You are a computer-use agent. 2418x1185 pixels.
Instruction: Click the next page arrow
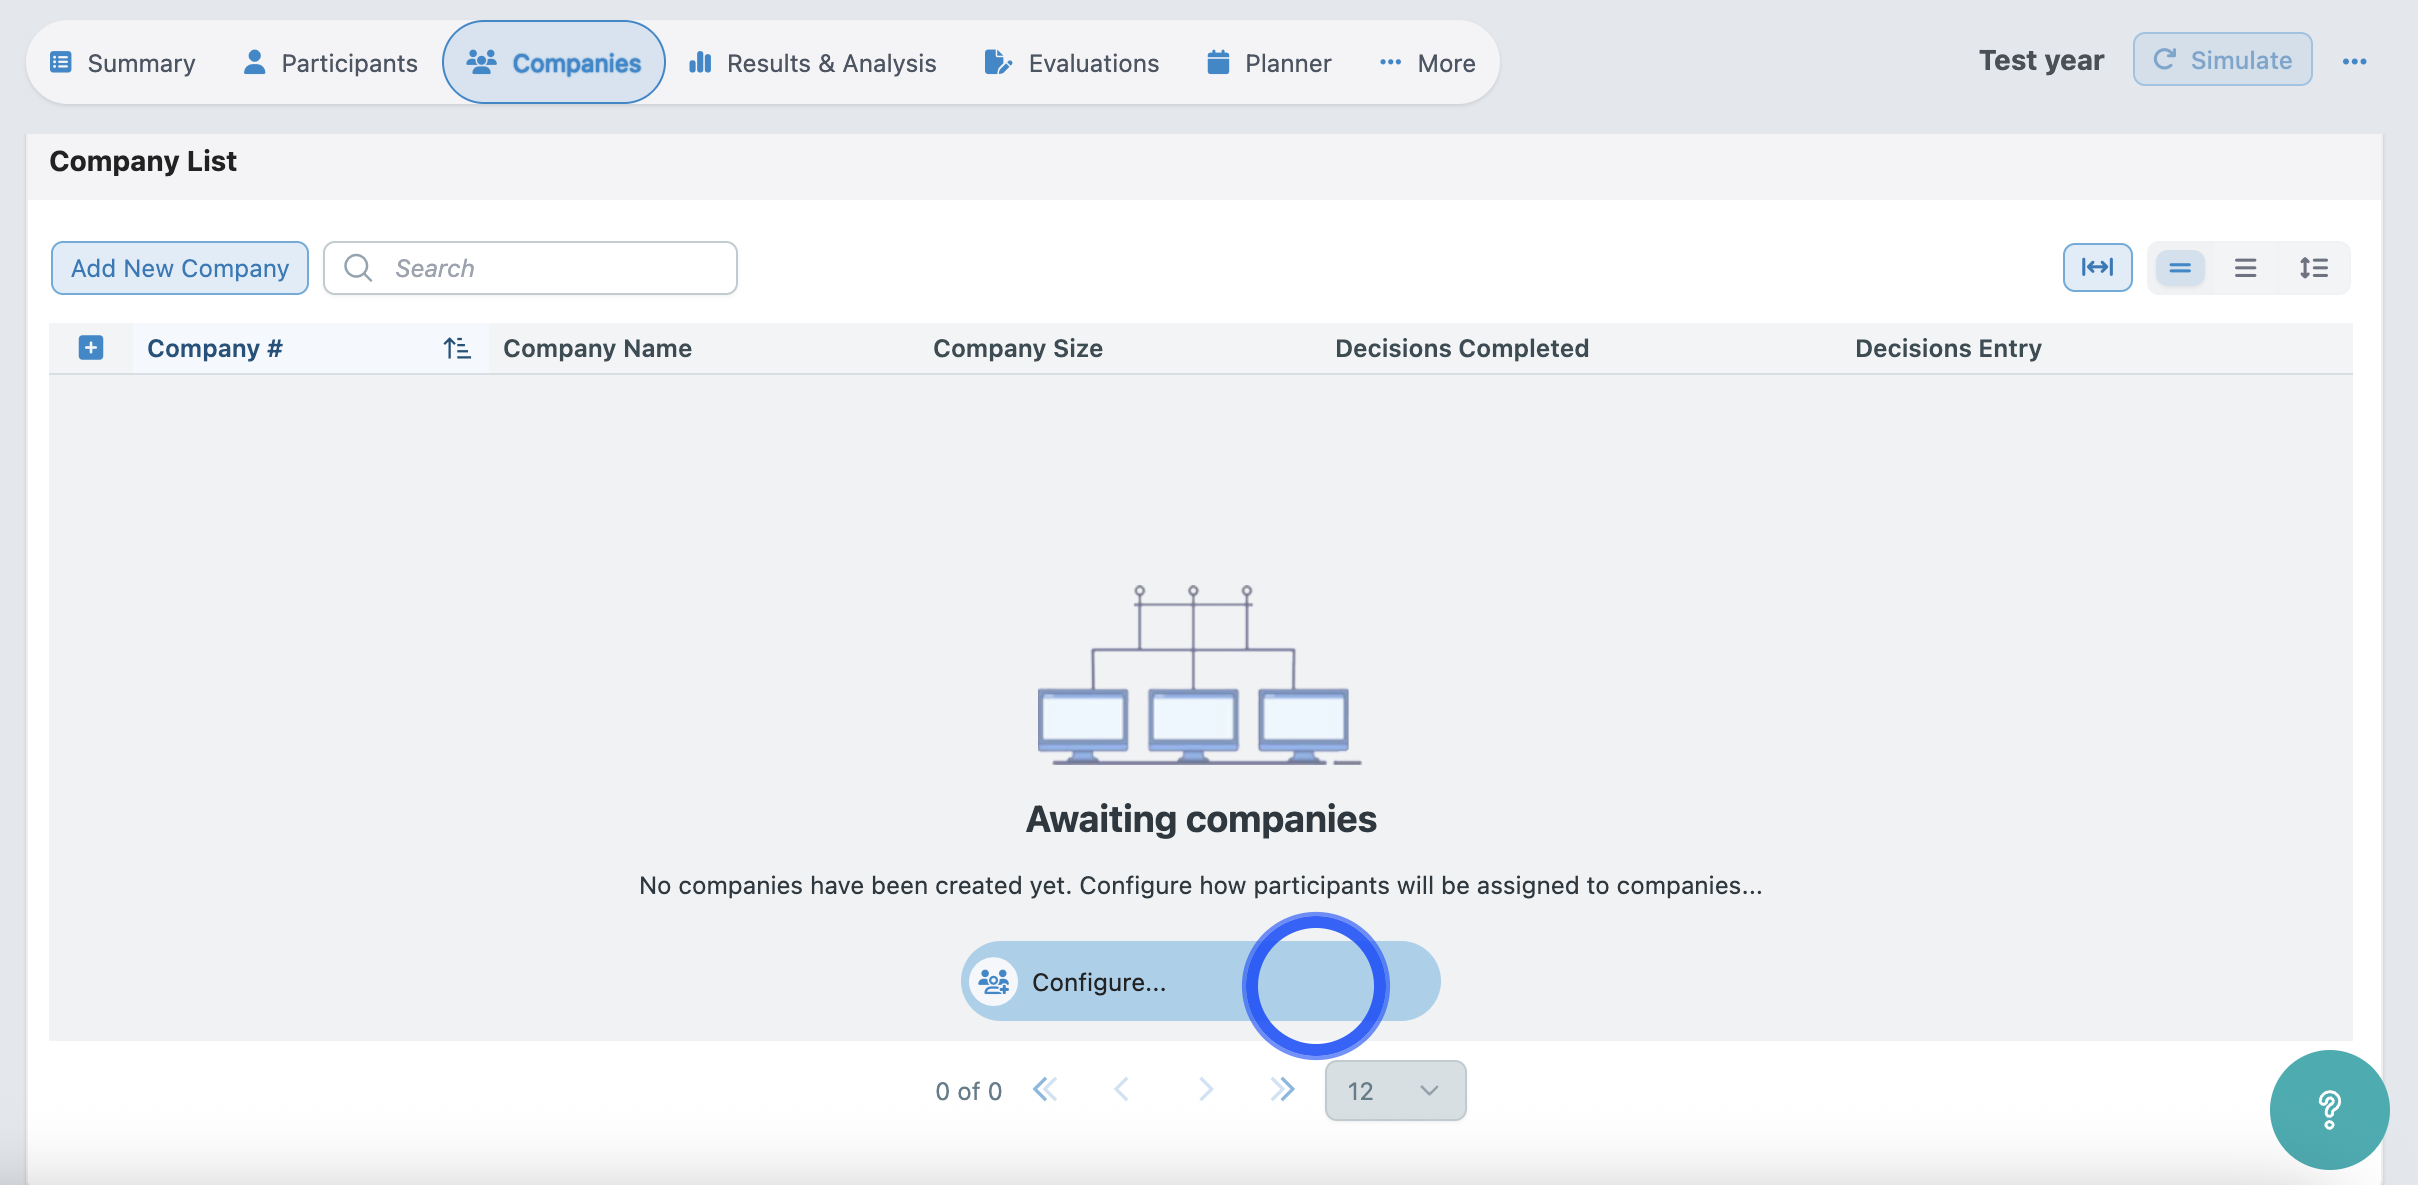click(x=1206, y=1090)
